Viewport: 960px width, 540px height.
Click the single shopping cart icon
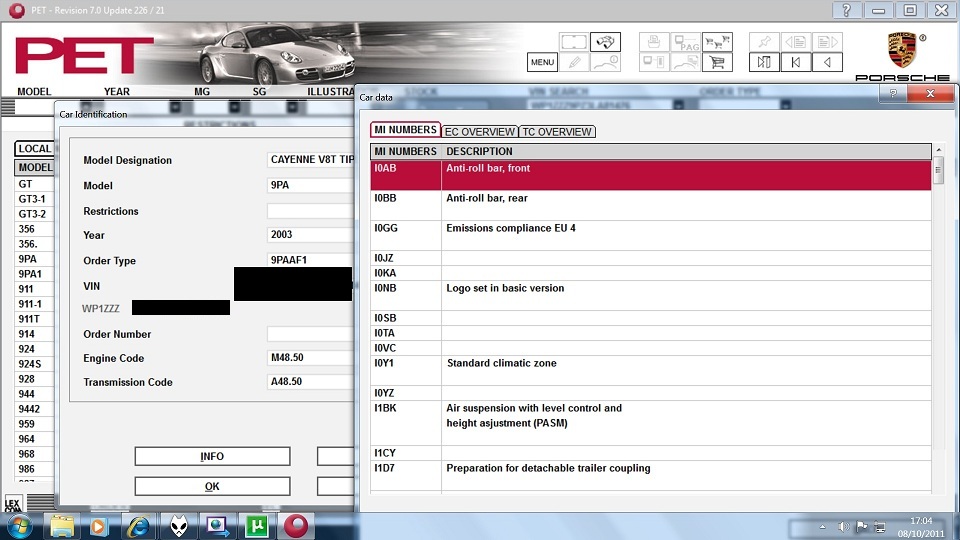(x=717, y=62)
